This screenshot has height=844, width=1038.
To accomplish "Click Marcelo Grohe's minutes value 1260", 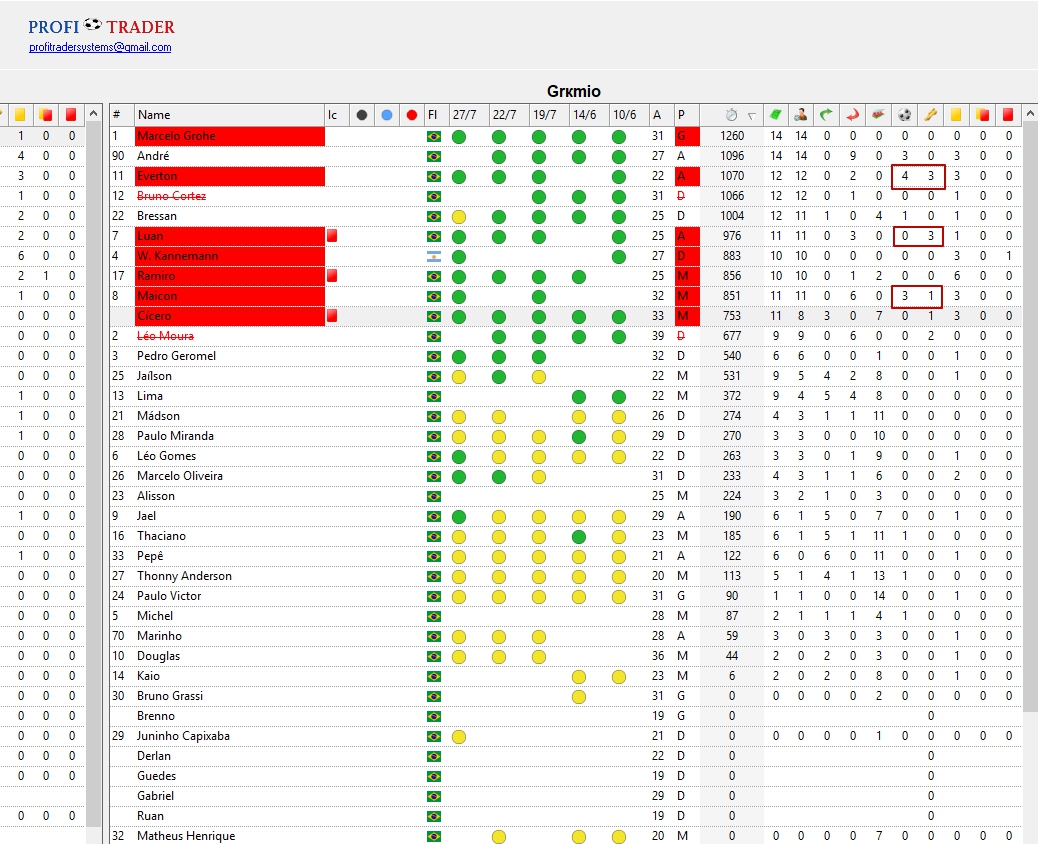I will point(731,136).
